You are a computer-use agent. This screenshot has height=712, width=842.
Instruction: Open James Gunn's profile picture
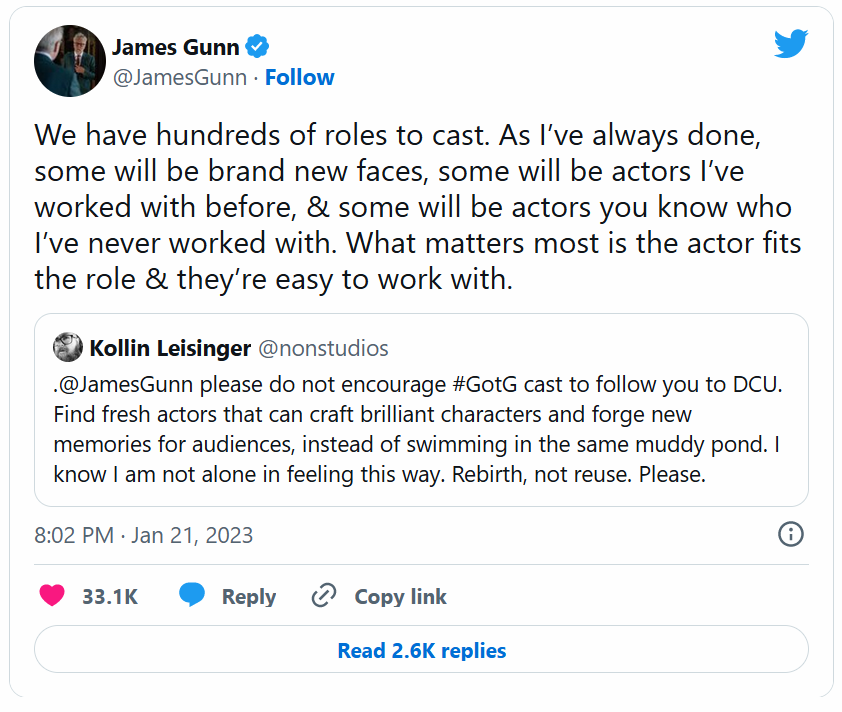[70, 61]
